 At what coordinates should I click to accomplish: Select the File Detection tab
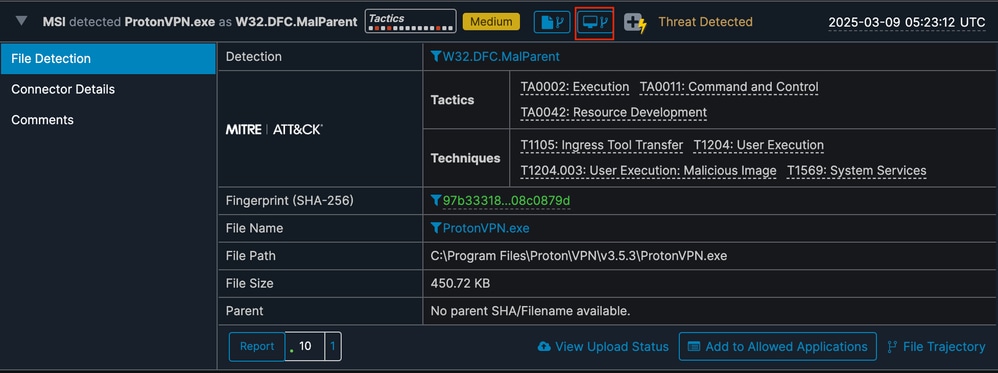click(x=108, y=59)
